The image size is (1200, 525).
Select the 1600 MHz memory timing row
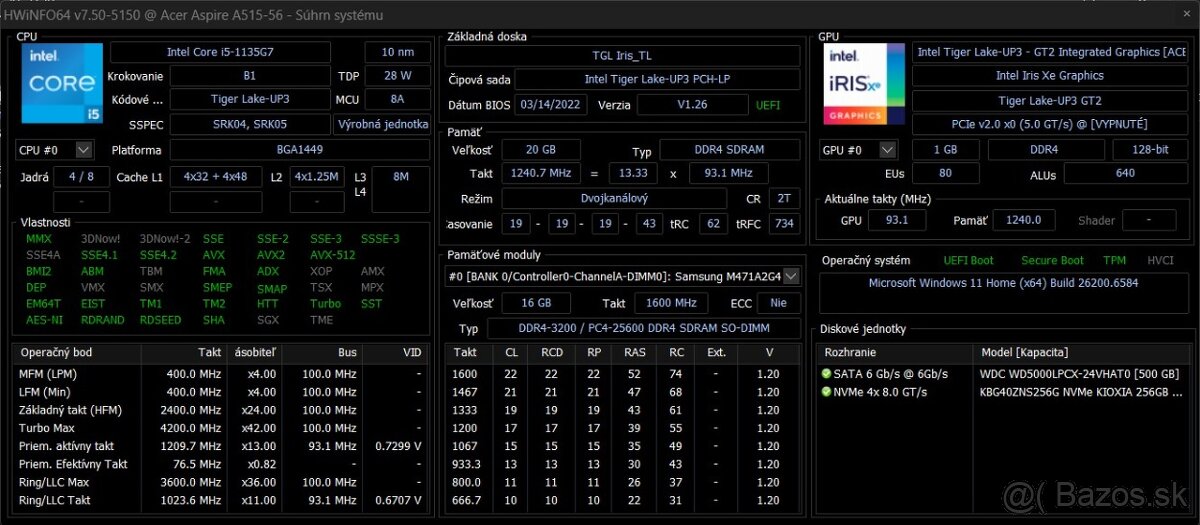point(620,374)
